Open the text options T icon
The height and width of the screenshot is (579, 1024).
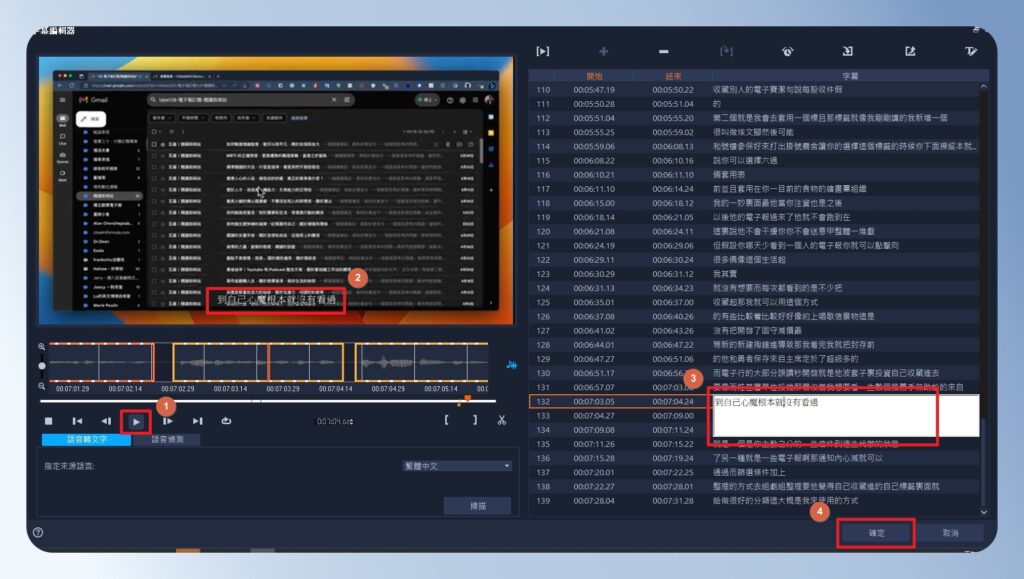[x=970, y=51]
